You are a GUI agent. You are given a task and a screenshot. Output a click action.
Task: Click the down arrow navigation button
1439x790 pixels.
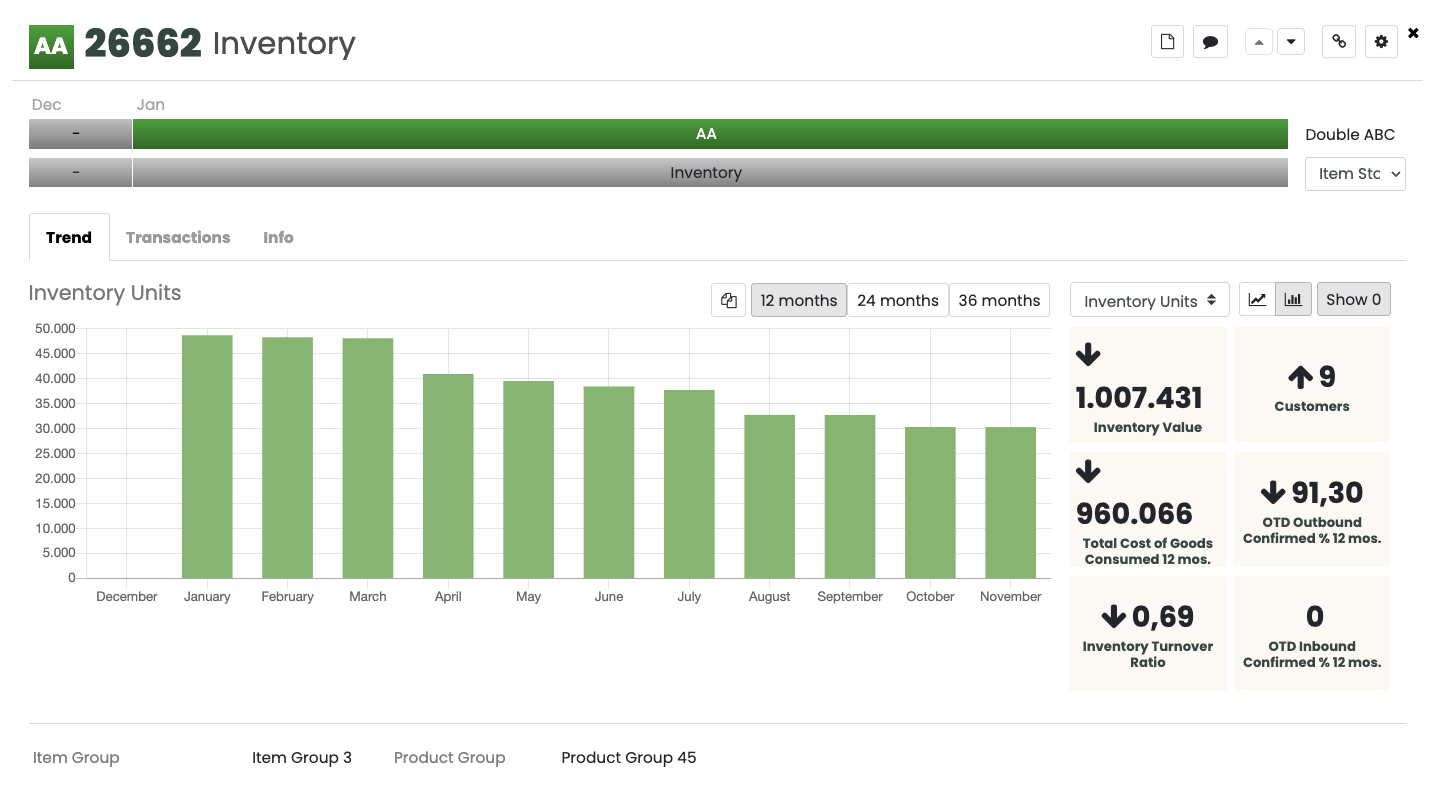[x=1291, y=42]
